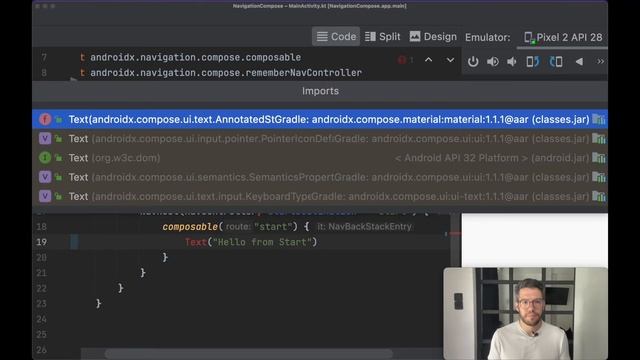Viewport: 640px width, 360px height.
Task: Select Text from SemanticsProperties import option
Action: (x=320, y=177)
